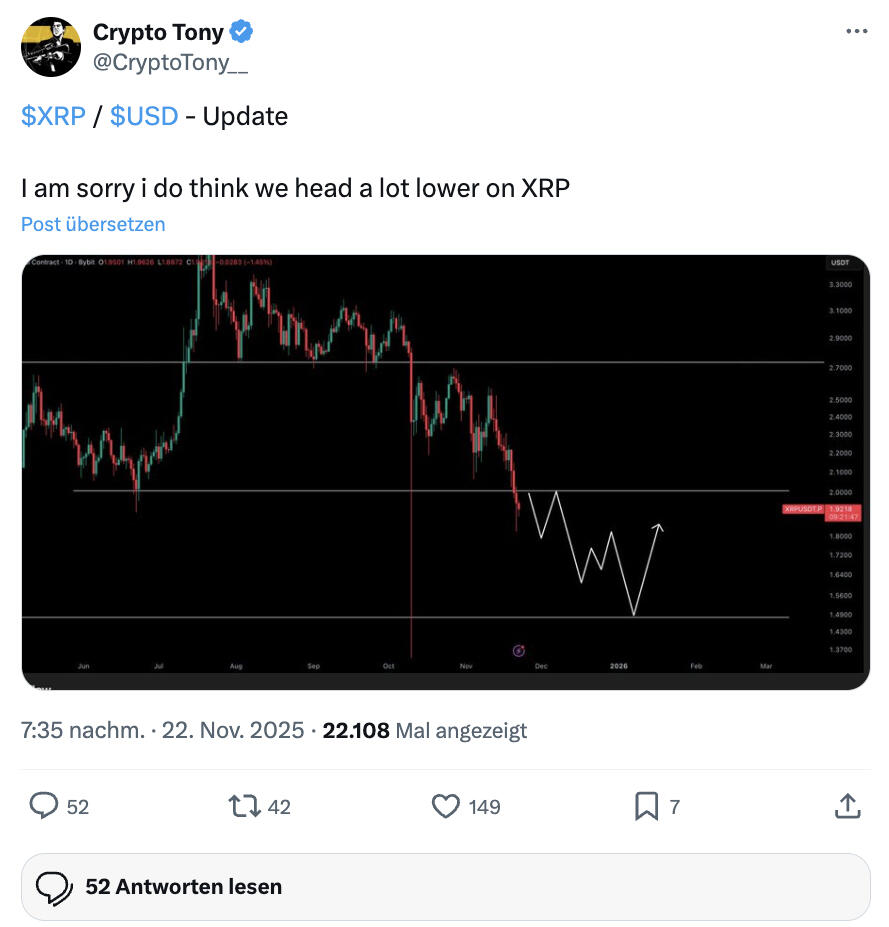Click the share upload icon
Screen dimensions: 889x927
pos(846,805)
